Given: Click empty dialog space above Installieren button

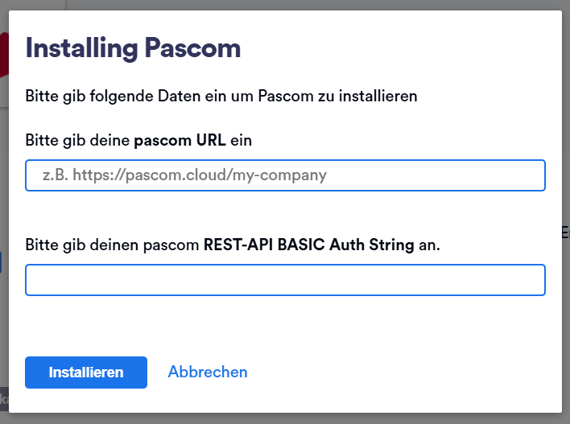Looking at the screenshot, I should (x=285, y=325).
